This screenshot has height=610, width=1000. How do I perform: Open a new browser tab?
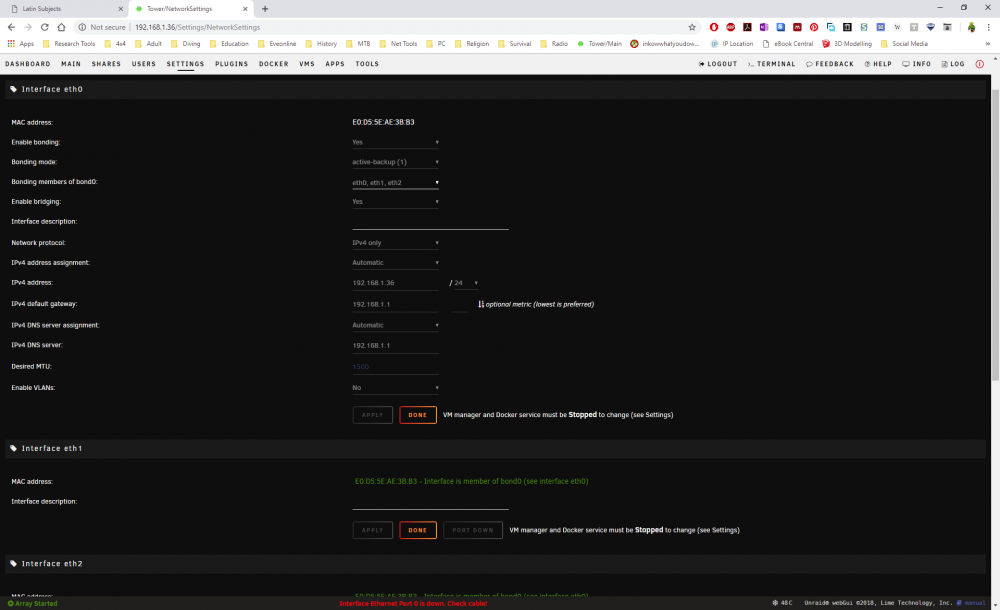[265, 9]
